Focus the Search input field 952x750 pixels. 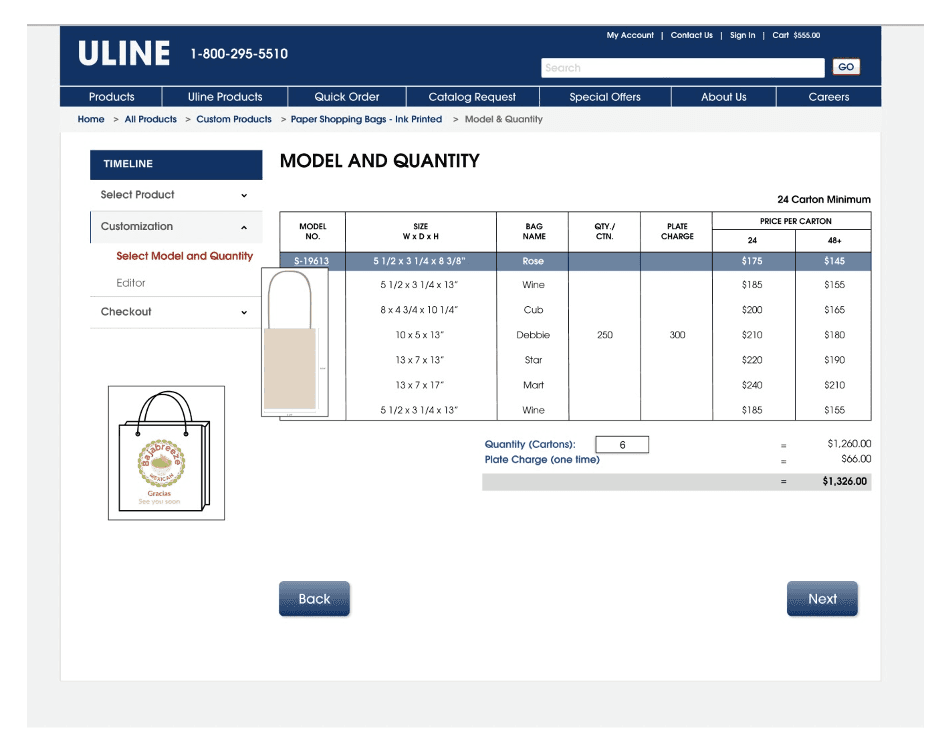(x=682, y=67)
